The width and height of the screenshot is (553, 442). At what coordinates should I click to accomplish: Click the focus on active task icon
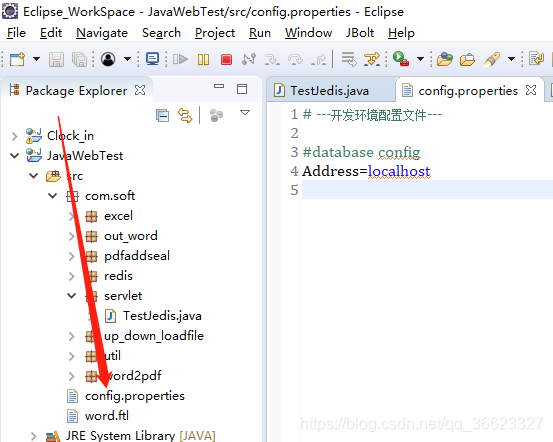click(216, 115)
